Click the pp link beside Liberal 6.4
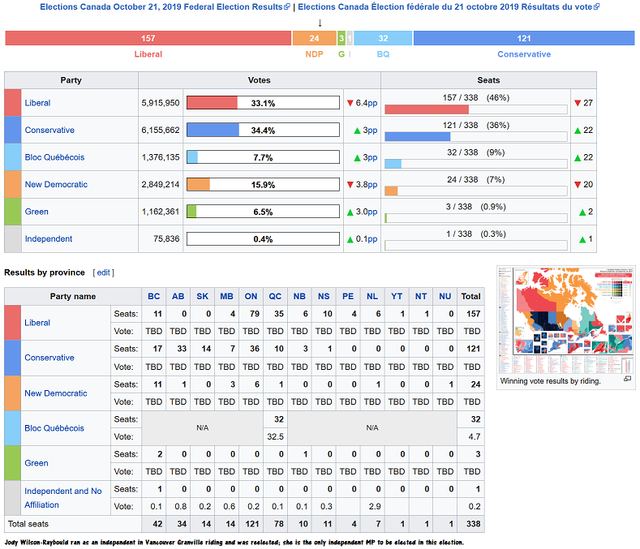640x549 pixels. (372, 103)
